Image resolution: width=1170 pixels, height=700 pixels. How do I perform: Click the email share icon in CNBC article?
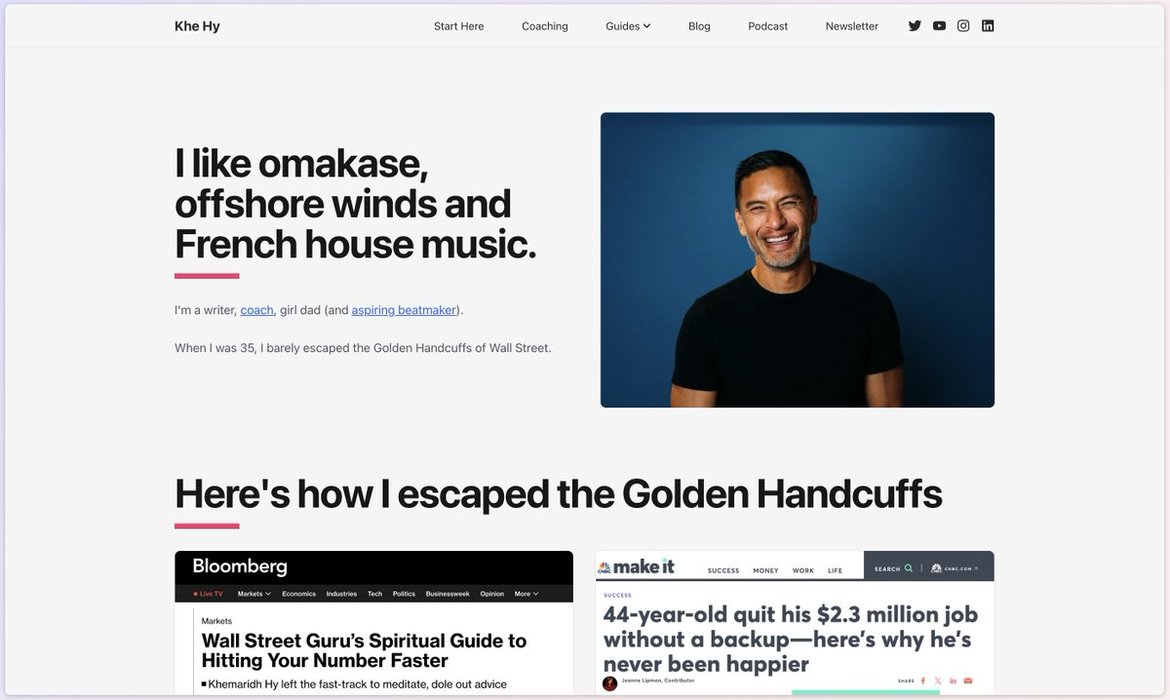(x=968, y=681)
